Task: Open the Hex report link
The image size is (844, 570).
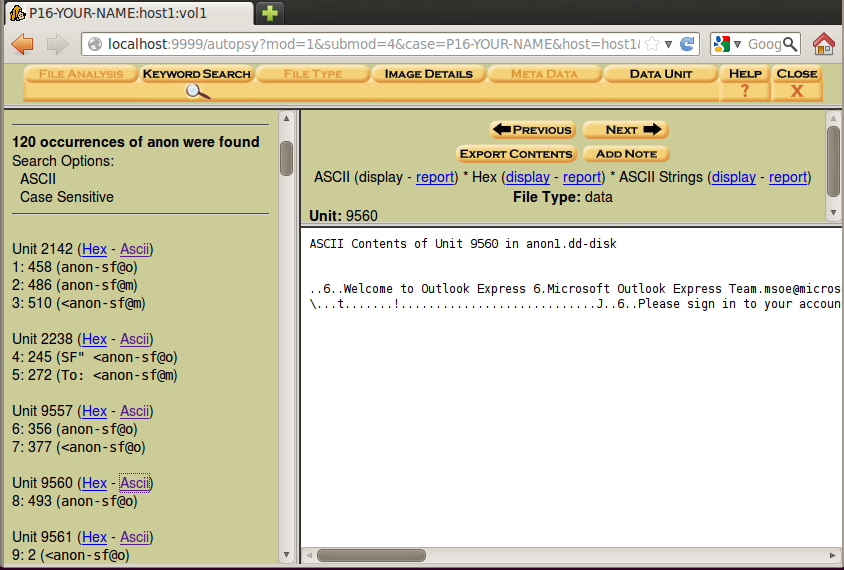Action: [x=582, y=177]
